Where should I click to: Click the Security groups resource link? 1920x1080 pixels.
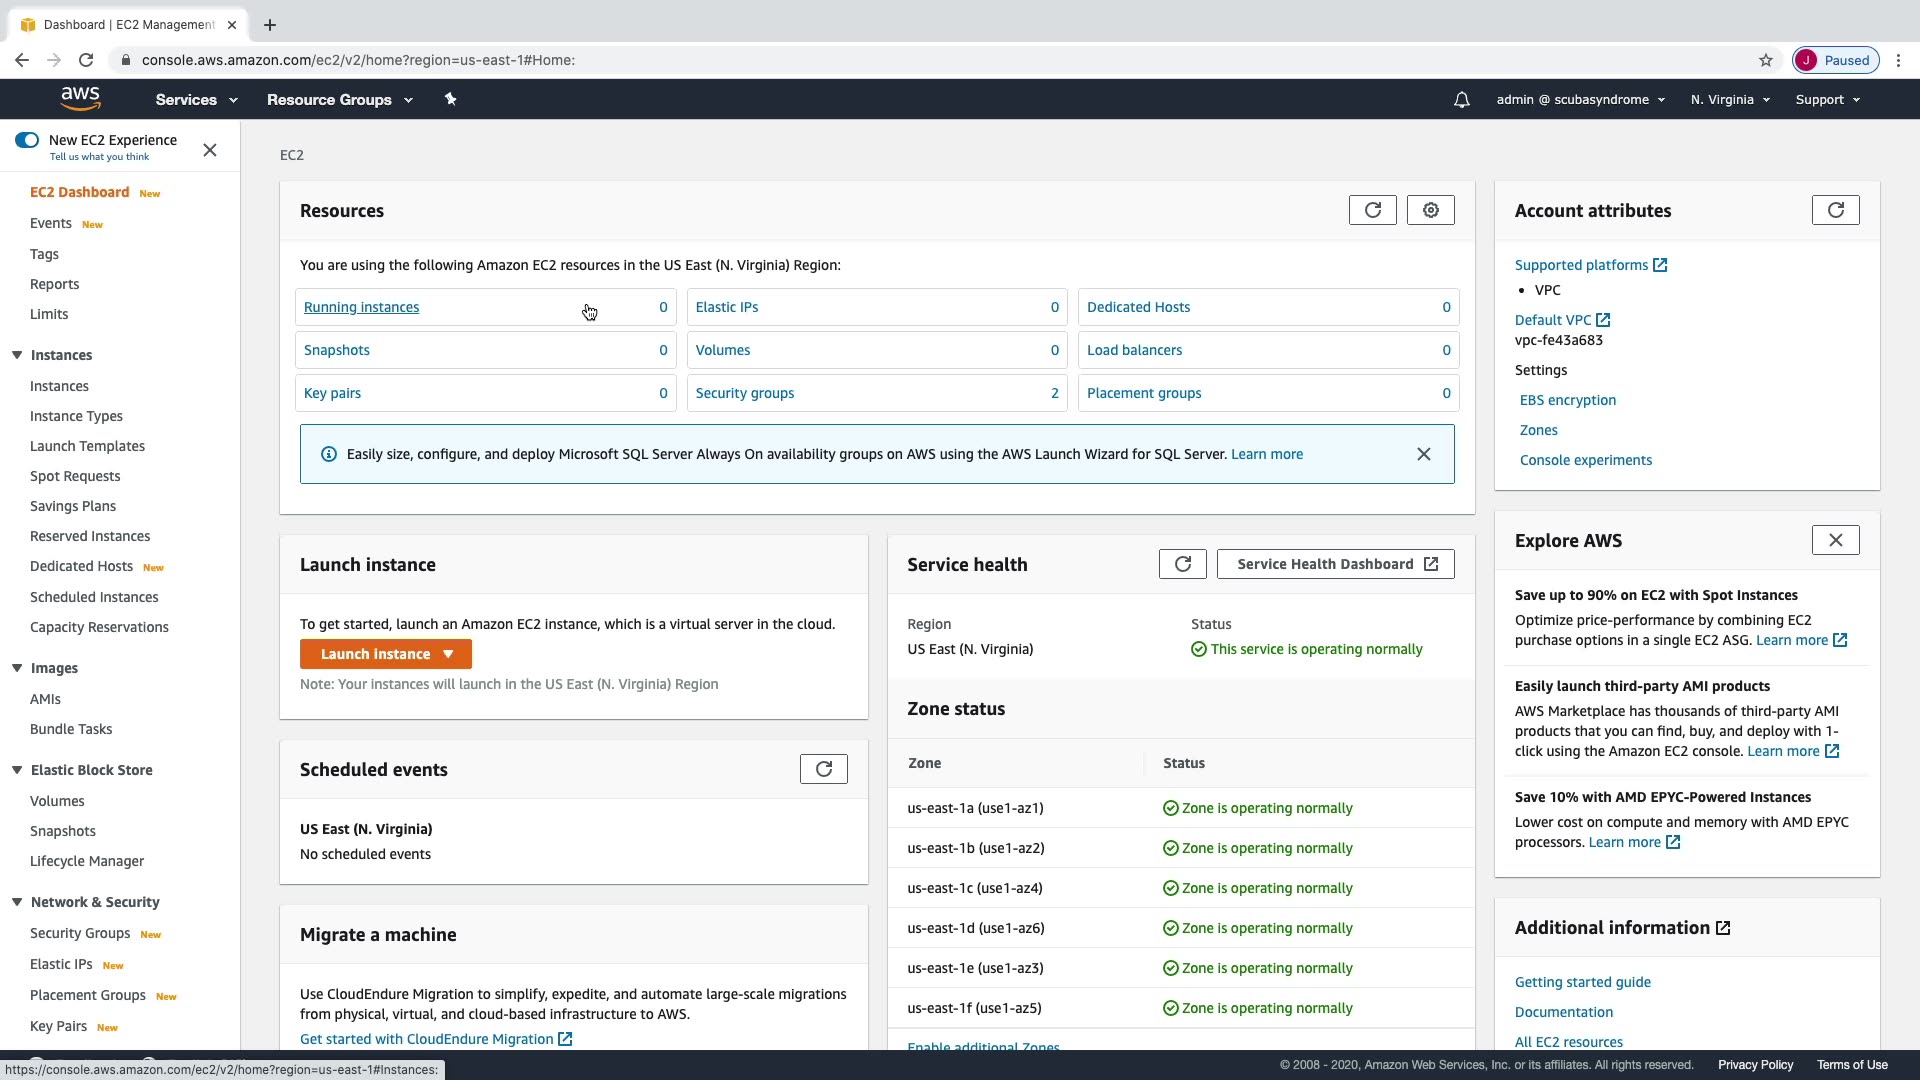tap(744, 393)
